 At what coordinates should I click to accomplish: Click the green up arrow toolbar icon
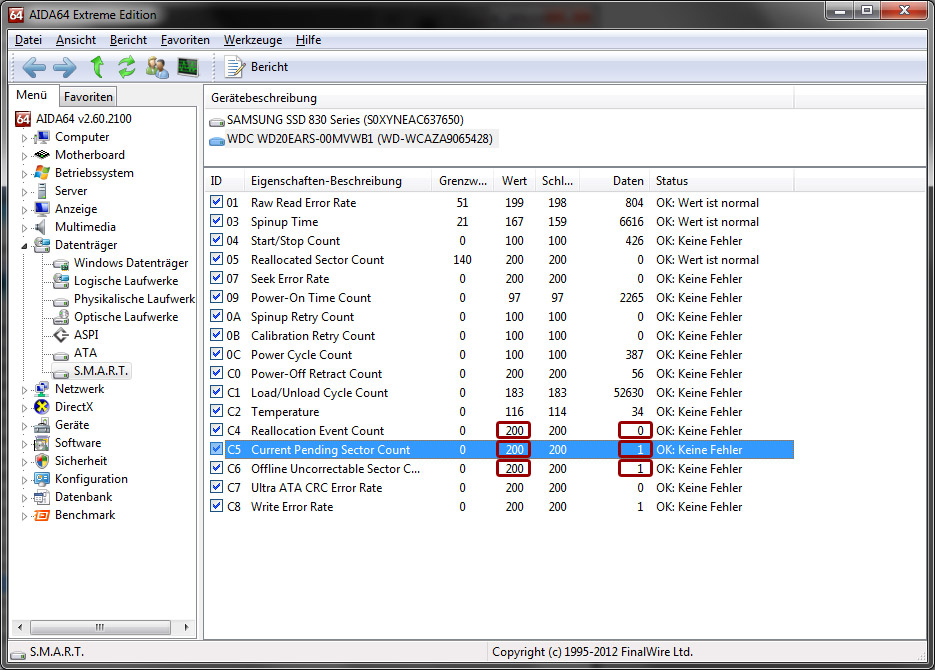coord(97,67)
